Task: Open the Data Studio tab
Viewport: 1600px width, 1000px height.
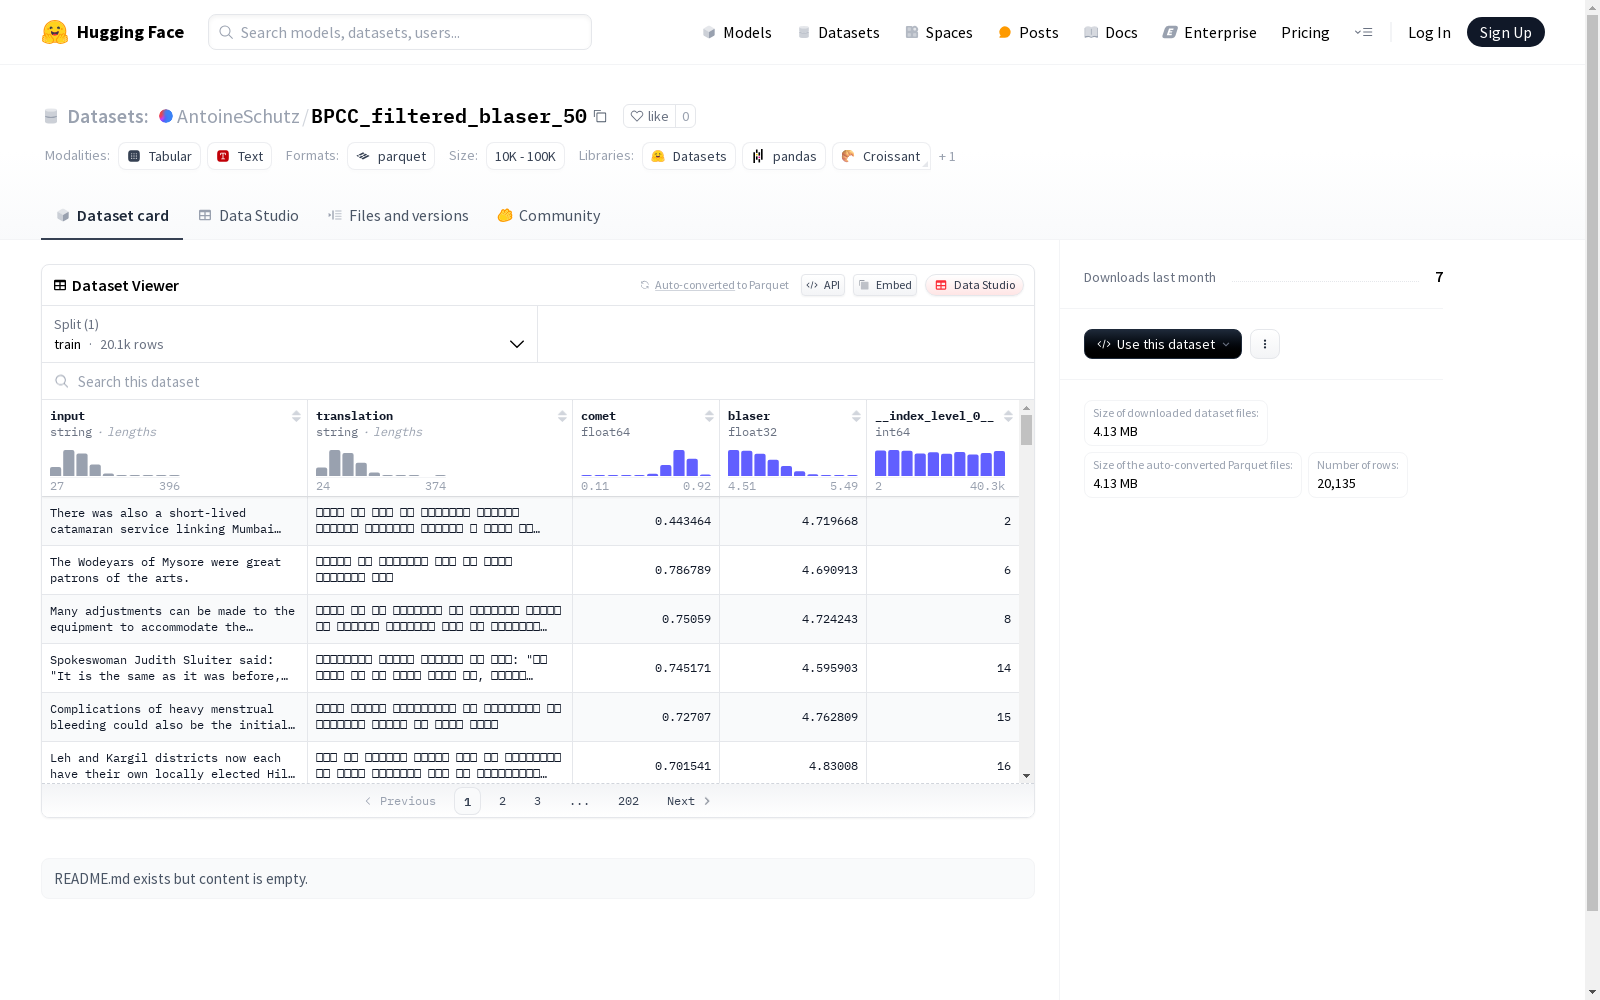Action: coord(249,216)
